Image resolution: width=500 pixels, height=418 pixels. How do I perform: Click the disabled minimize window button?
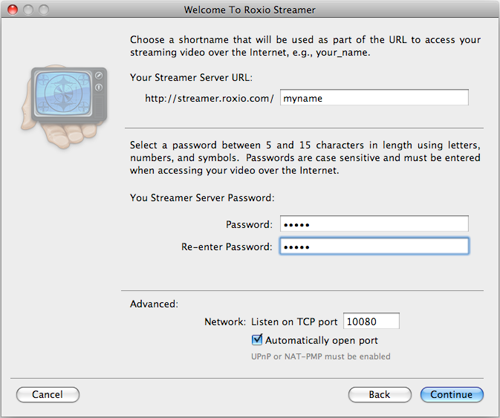click(28, 10)
